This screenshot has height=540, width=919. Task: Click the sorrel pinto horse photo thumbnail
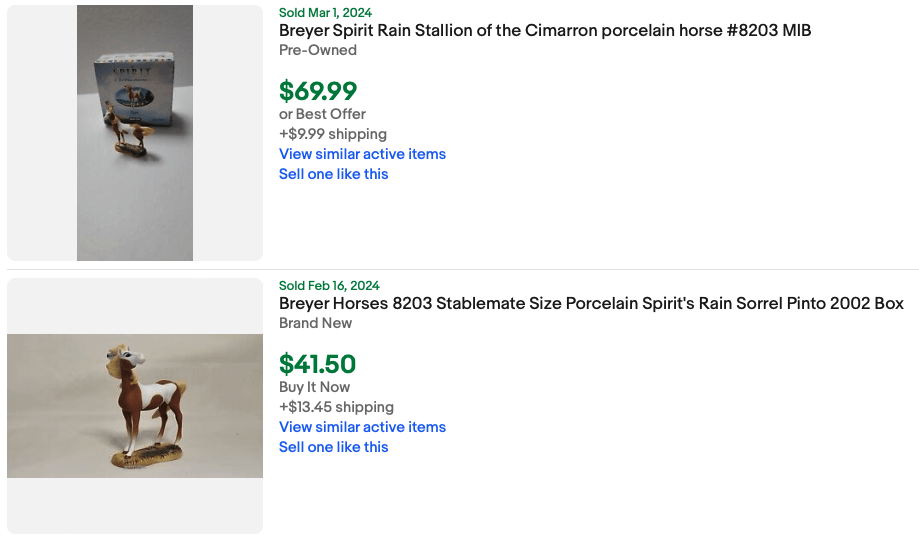tap(135, 405)
